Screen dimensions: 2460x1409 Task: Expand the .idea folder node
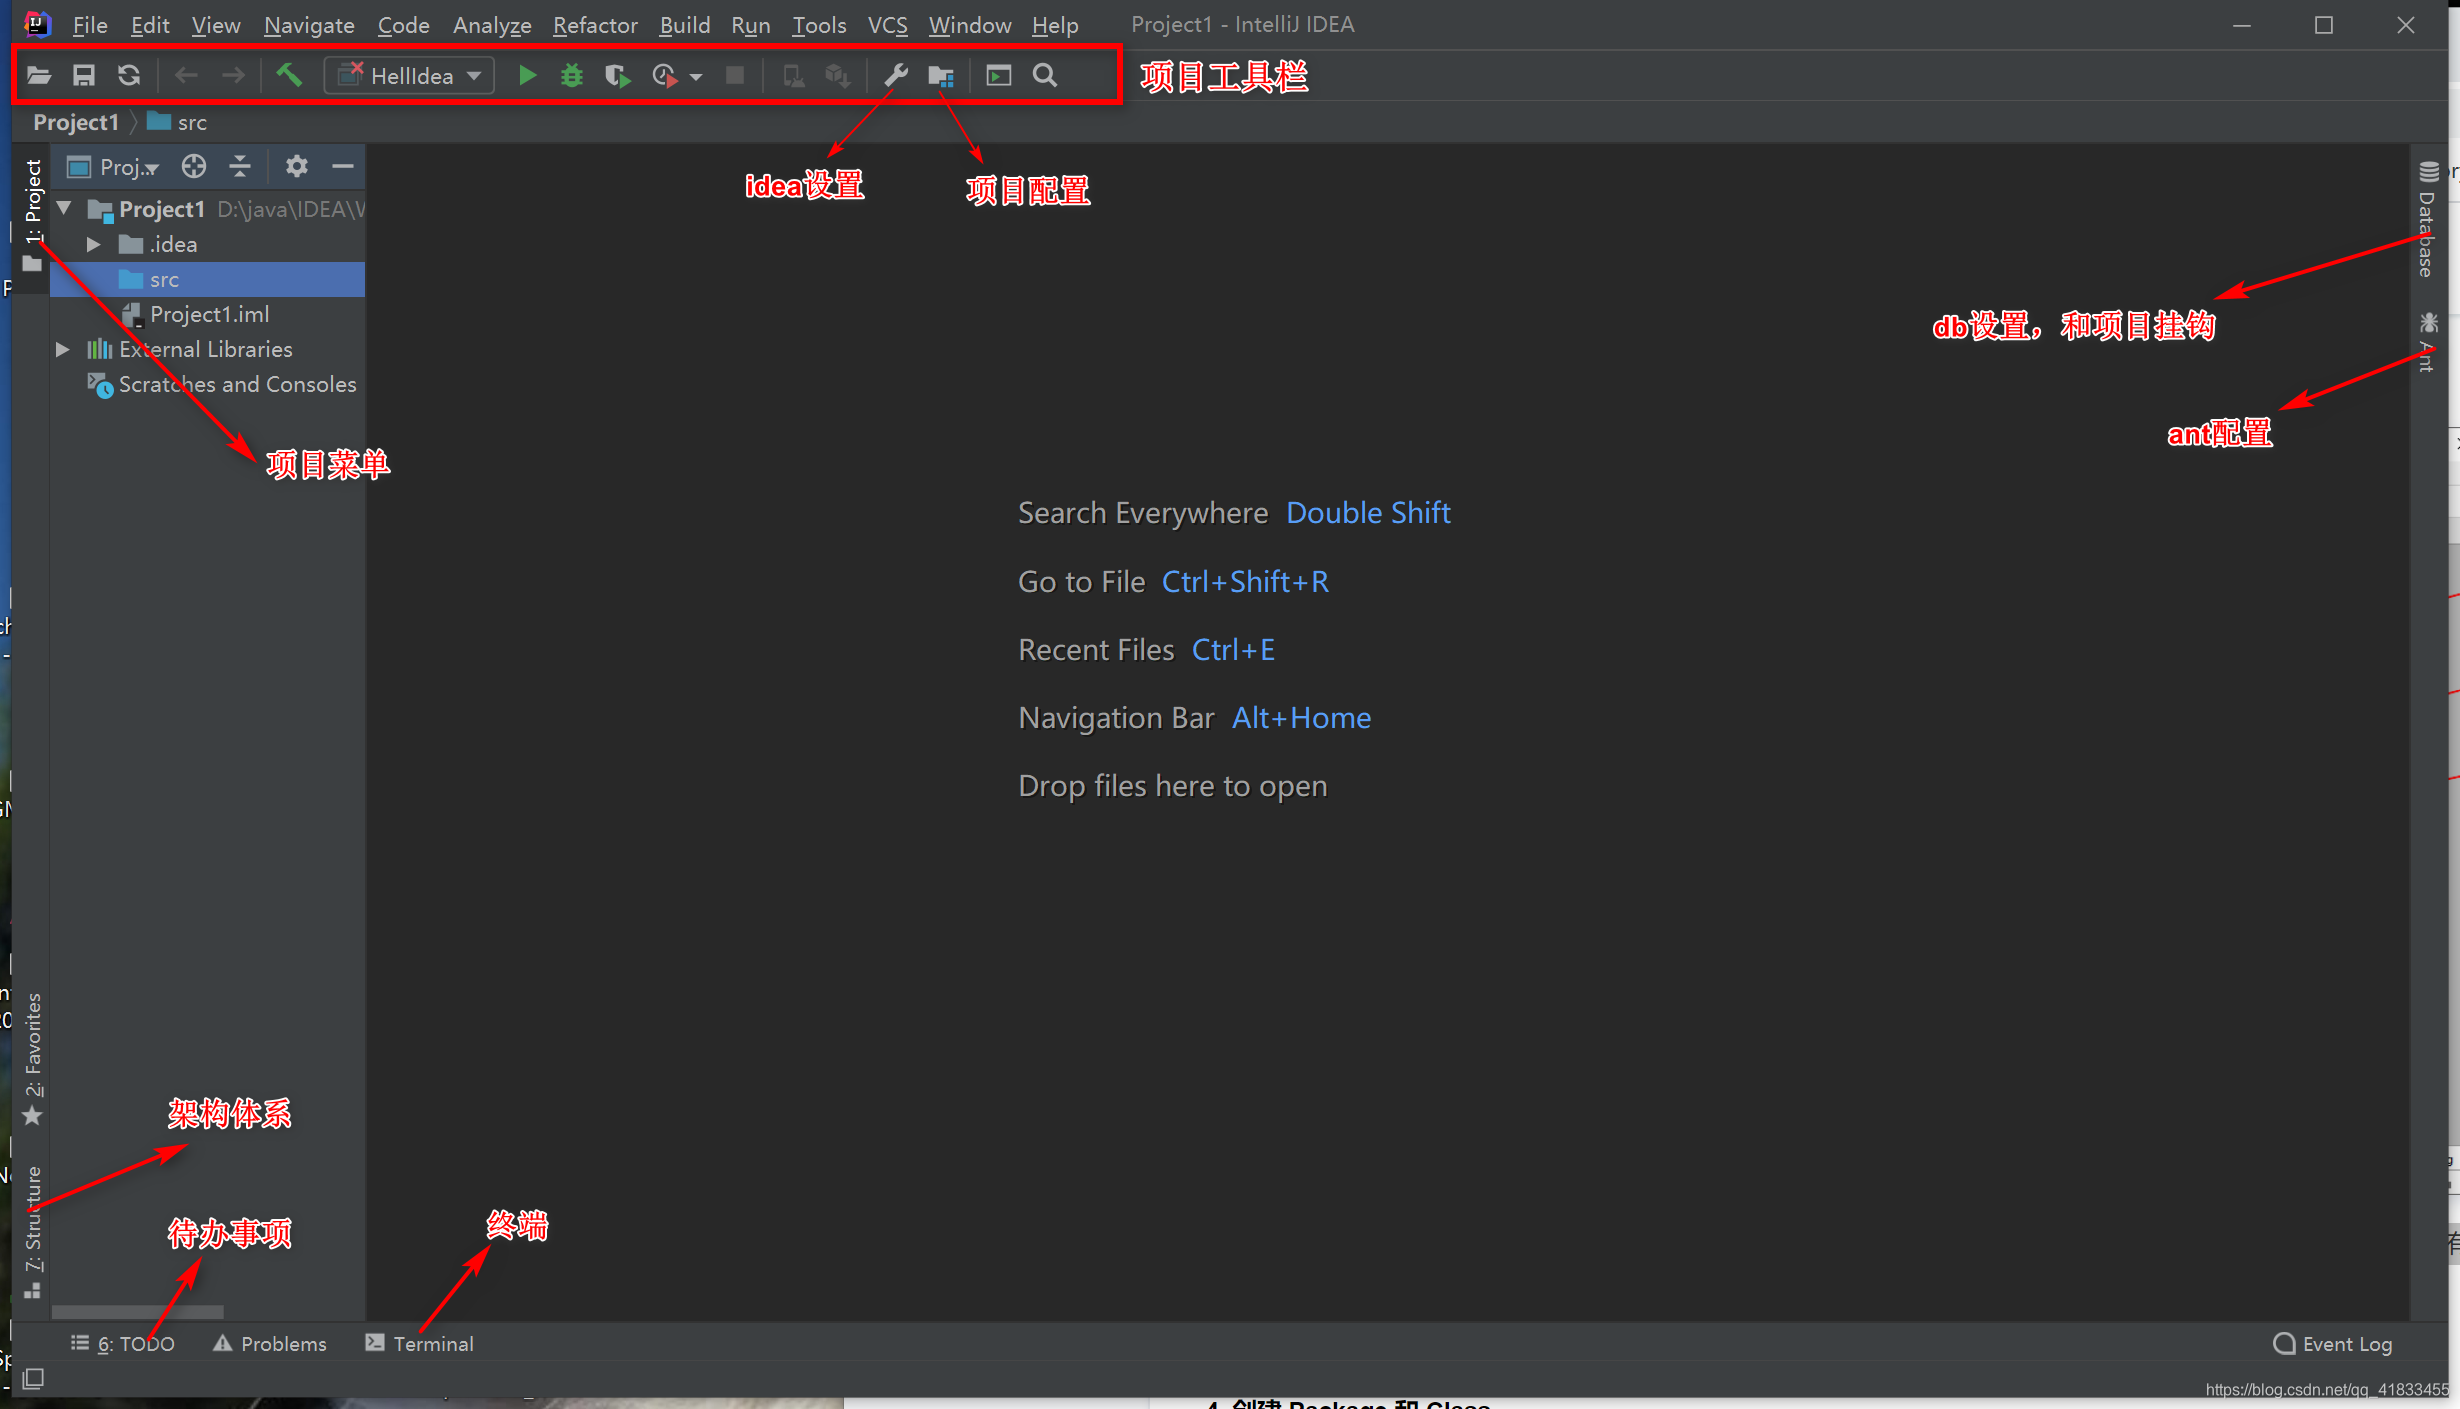click(x=93, y=245)
